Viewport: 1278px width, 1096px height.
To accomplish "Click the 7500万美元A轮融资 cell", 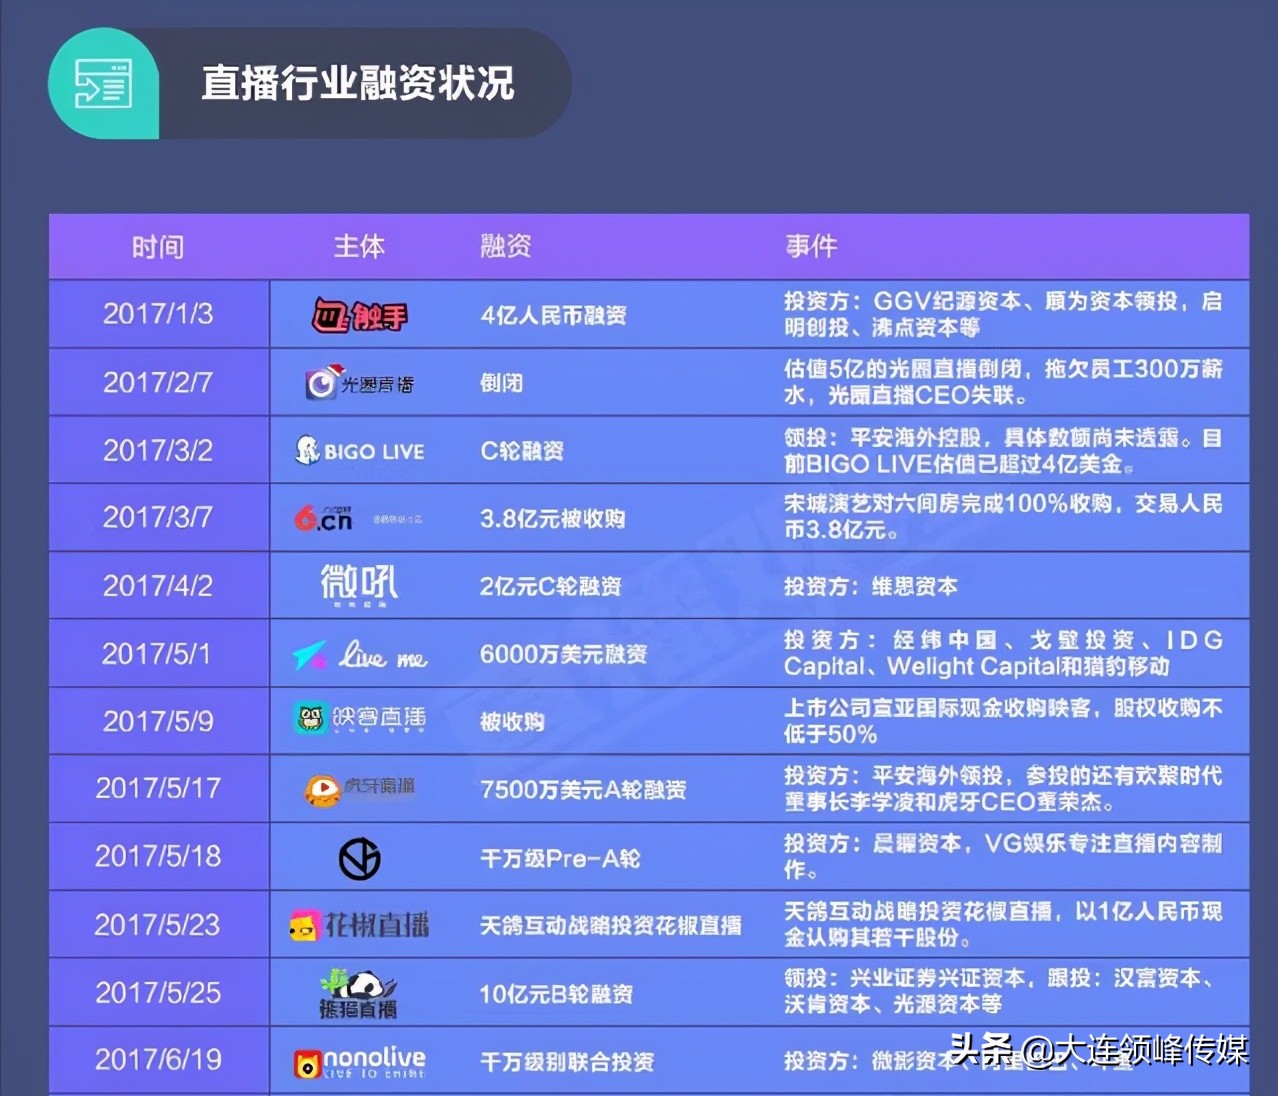I will pyautogui.click(x=584, y=790).
